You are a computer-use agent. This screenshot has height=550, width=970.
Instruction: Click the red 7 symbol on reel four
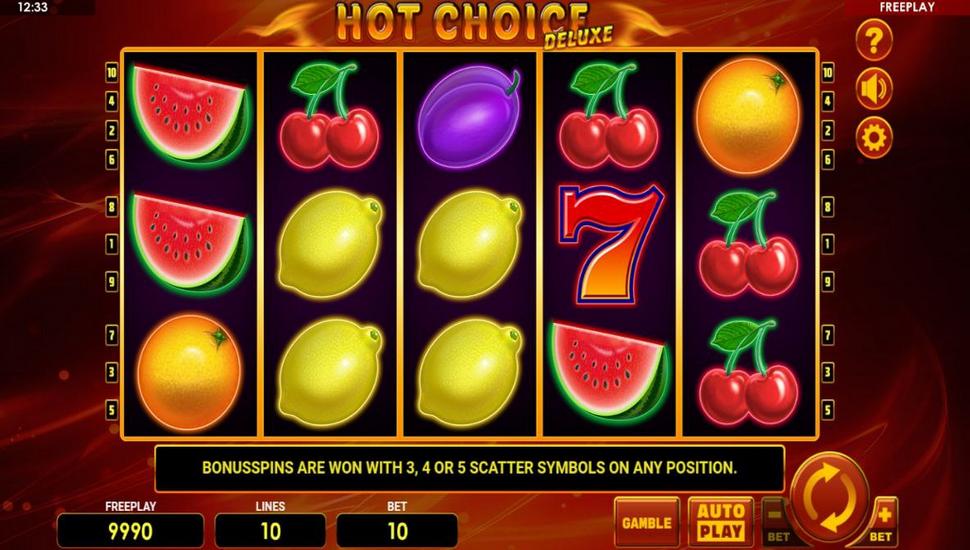point(611,244)
